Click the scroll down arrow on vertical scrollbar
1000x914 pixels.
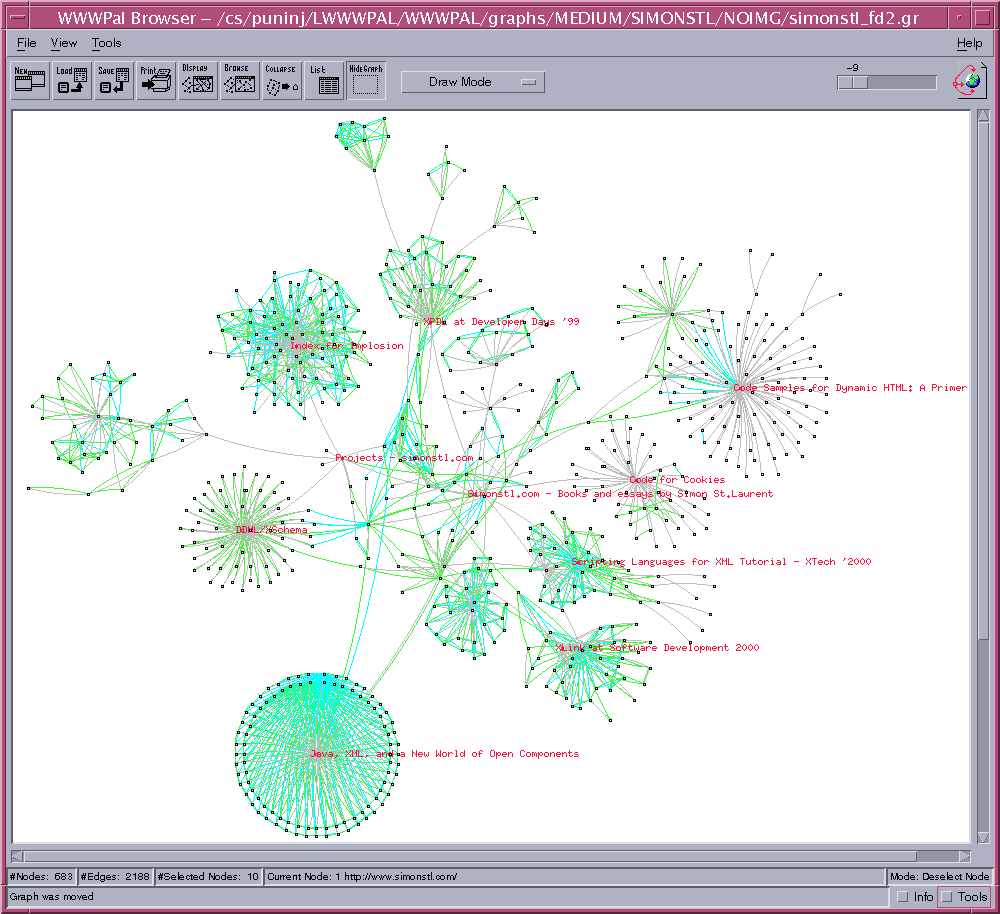pos(983,837)
